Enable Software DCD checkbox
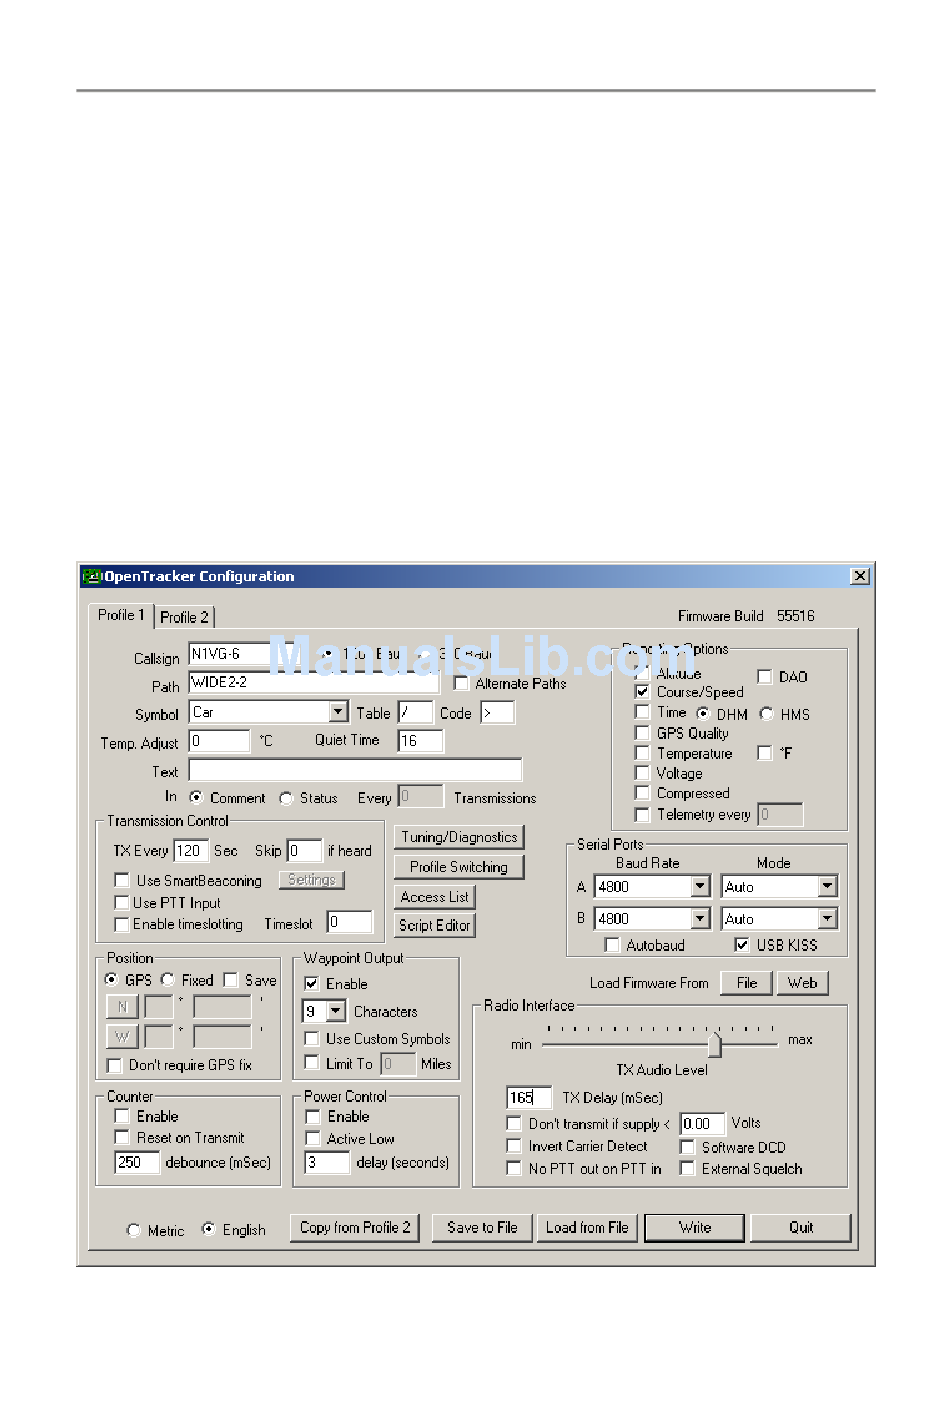Image resolution: width=950 pixels, height=1420 pixels. (x=687, y=1147)
